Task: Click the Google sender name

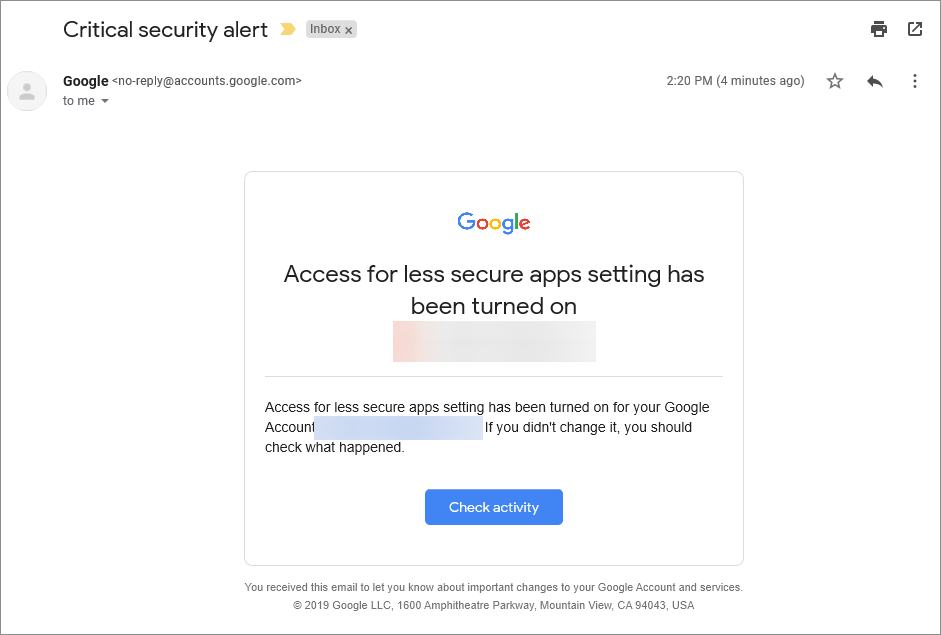Action: 86,80
